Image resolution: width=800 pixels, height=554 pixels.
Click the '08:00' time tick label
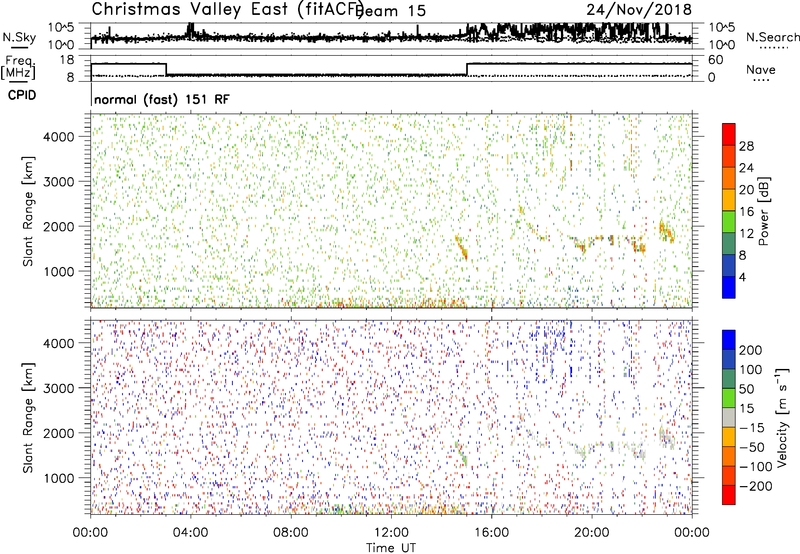pos(291,533)
